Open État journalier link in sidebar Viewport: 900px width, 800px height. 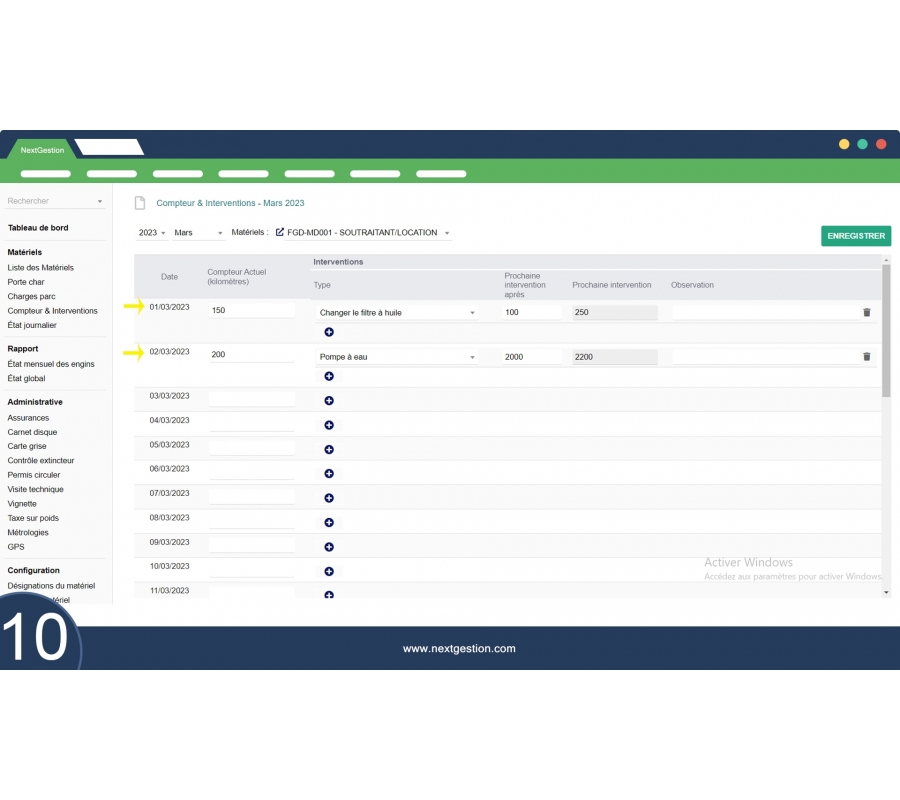pos(32,325)
